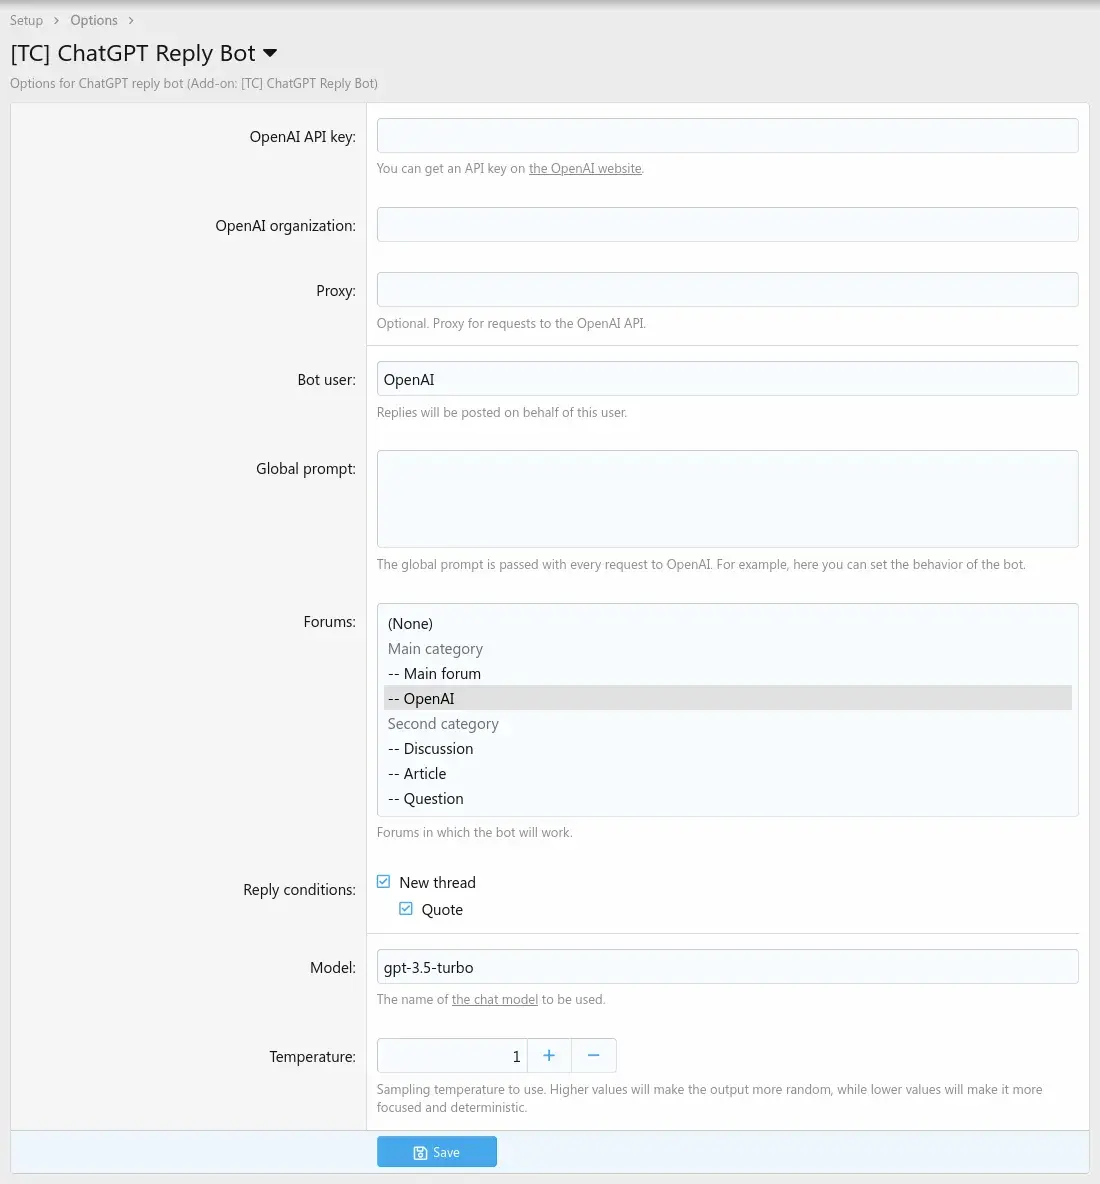Image resolution: width=1100 pixels, height=1184 pixels.
Task: Uncheck the New thread checkbox
Action: click(x=384, y=882)
